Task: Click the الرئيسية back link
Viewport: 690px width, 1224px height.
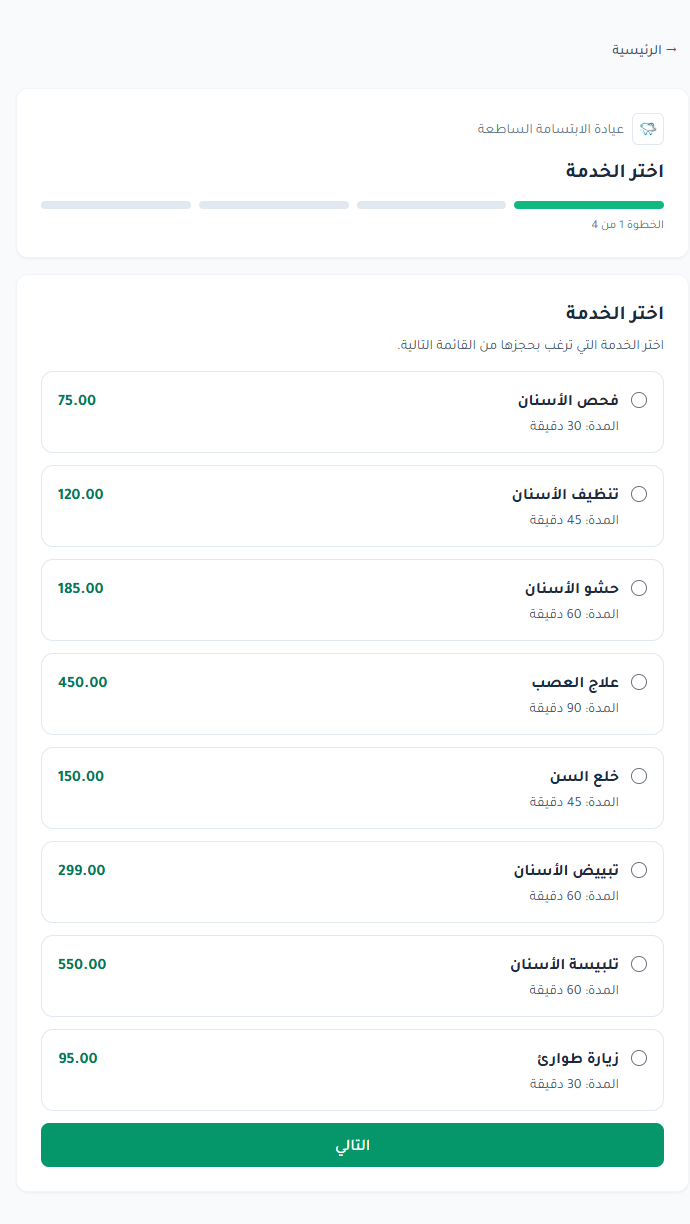Action: point(644,49)
